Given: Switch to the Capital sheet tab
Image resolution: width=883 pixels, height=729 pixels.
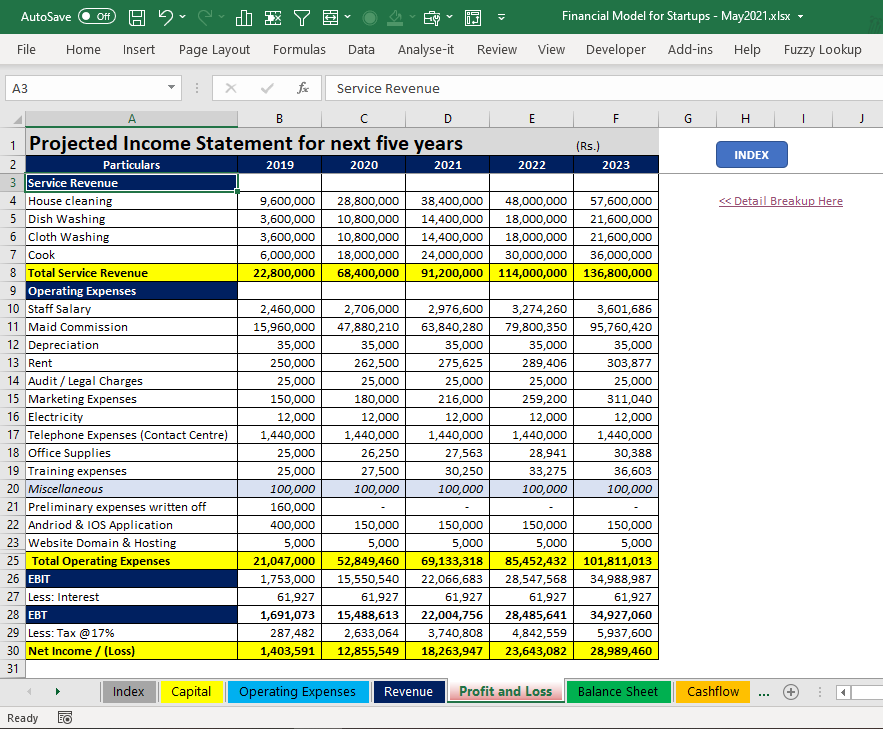Looking at the screenshot, I should [x=191, y=692].
